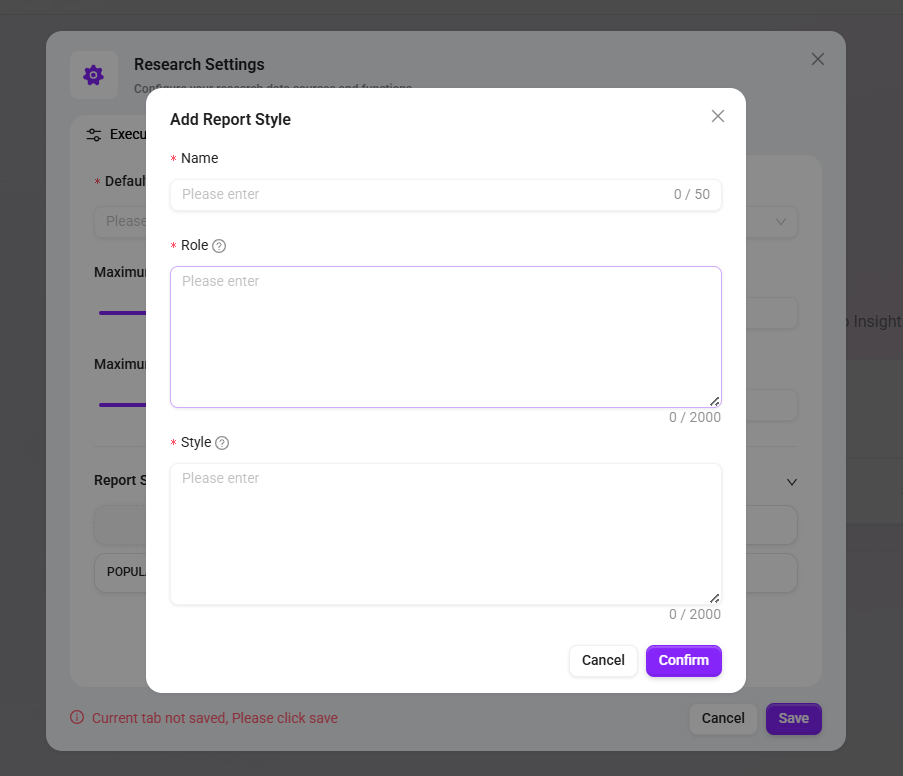Click the Save button in Research Settings

(x=793, y=718)
